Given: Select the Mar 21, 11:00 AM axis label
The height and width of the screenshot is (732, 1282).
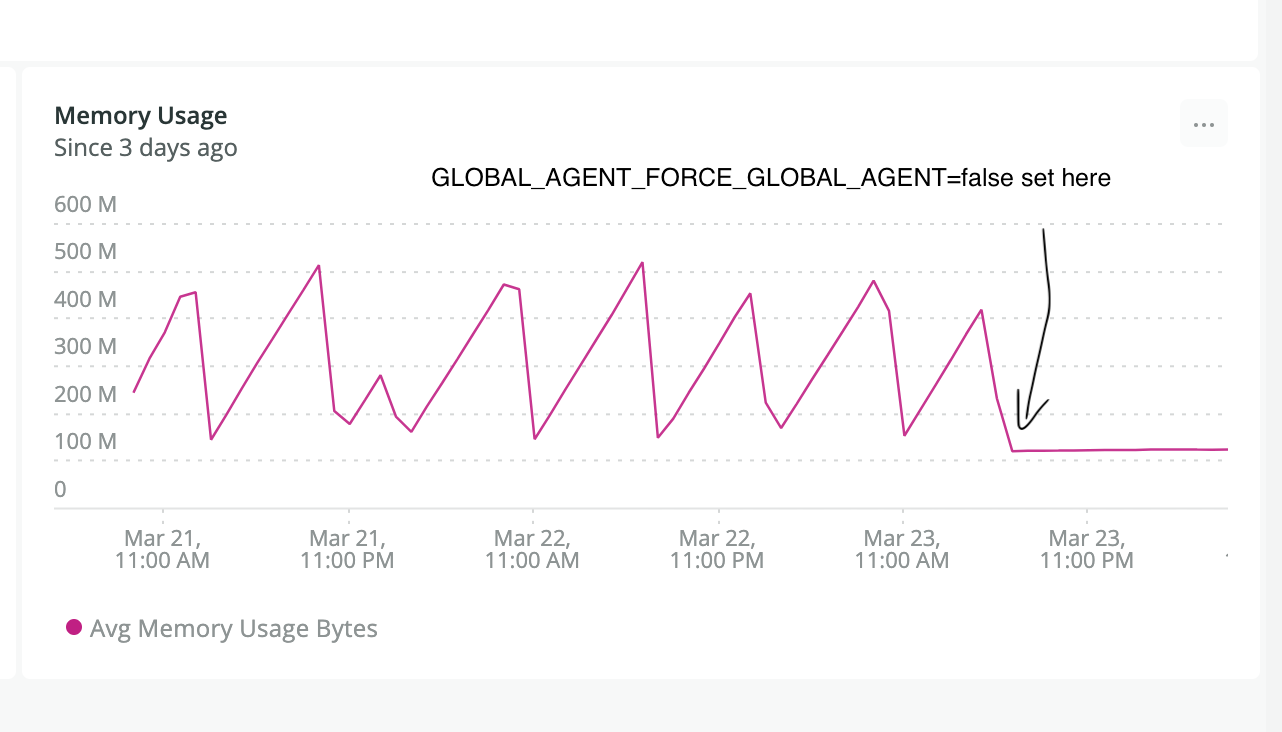Looking at the screenshot, I should point(162,549).
